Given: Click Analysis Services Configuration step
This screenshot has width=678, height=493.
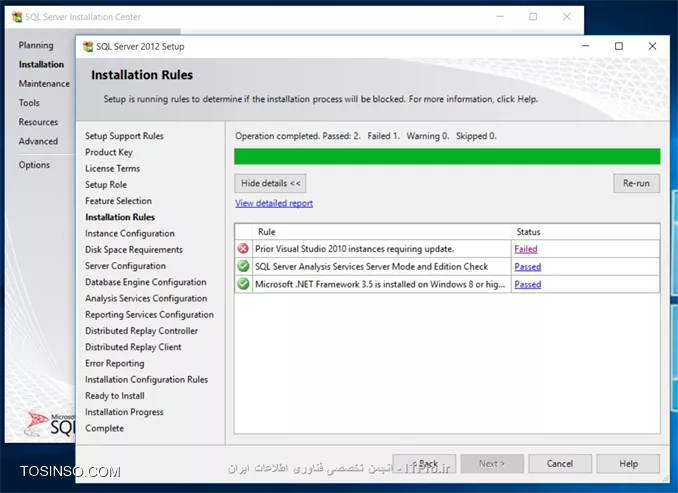Looking at the screenshot, I should (x=146, y=298).
